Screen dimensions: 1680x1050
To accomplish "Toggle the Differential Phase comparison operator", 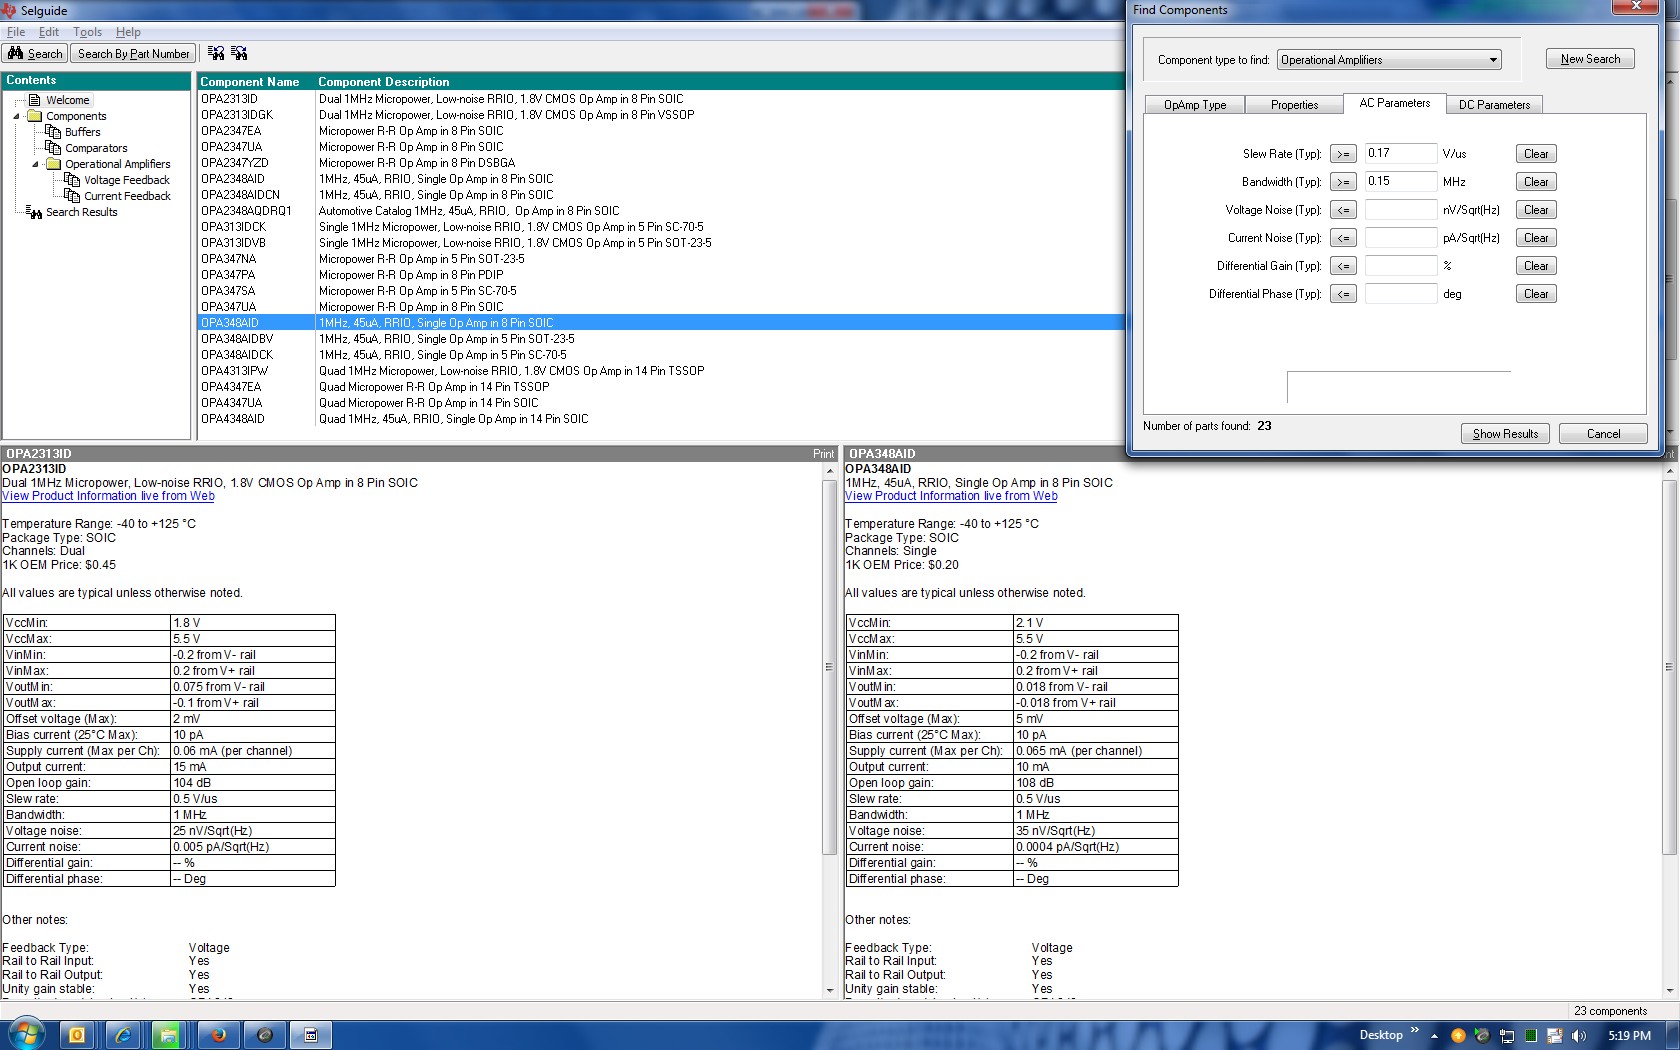I will coord(1343,294).
